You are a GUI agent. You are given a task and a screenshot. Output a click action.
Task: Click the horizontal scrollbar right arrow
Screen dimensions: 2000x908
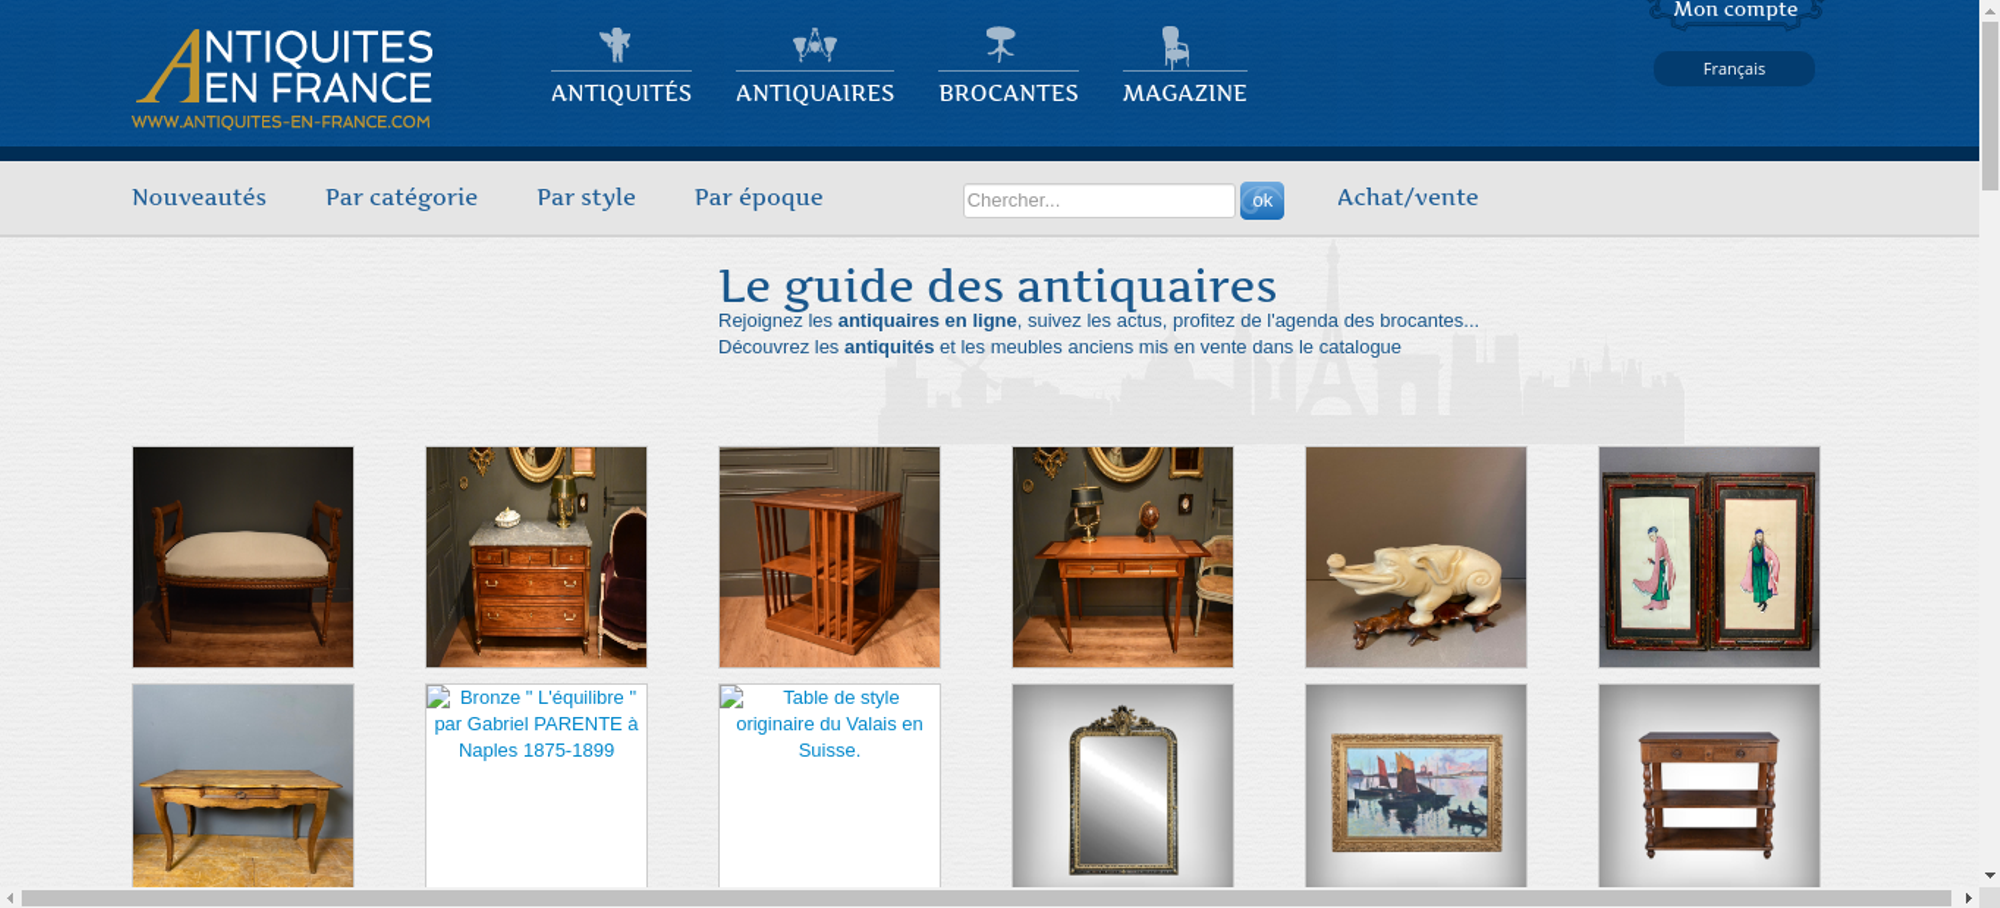pos(1968,898)
